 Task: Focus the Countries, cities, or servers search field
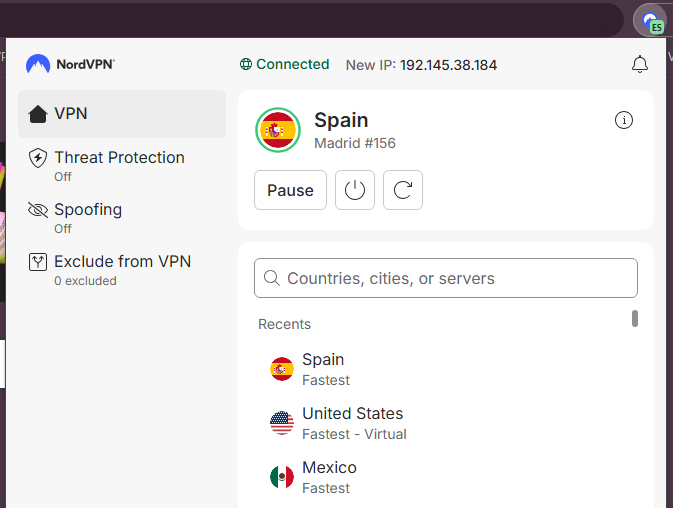pyautogui.click(x=446, y=278)
